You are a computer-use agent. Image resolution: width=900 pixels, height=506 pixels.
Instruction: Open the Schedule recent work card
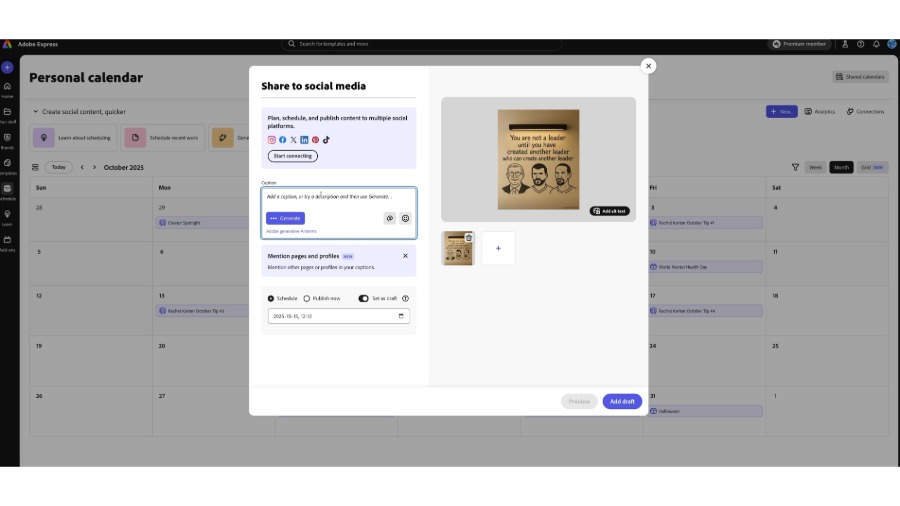click(x=162, y=138)
